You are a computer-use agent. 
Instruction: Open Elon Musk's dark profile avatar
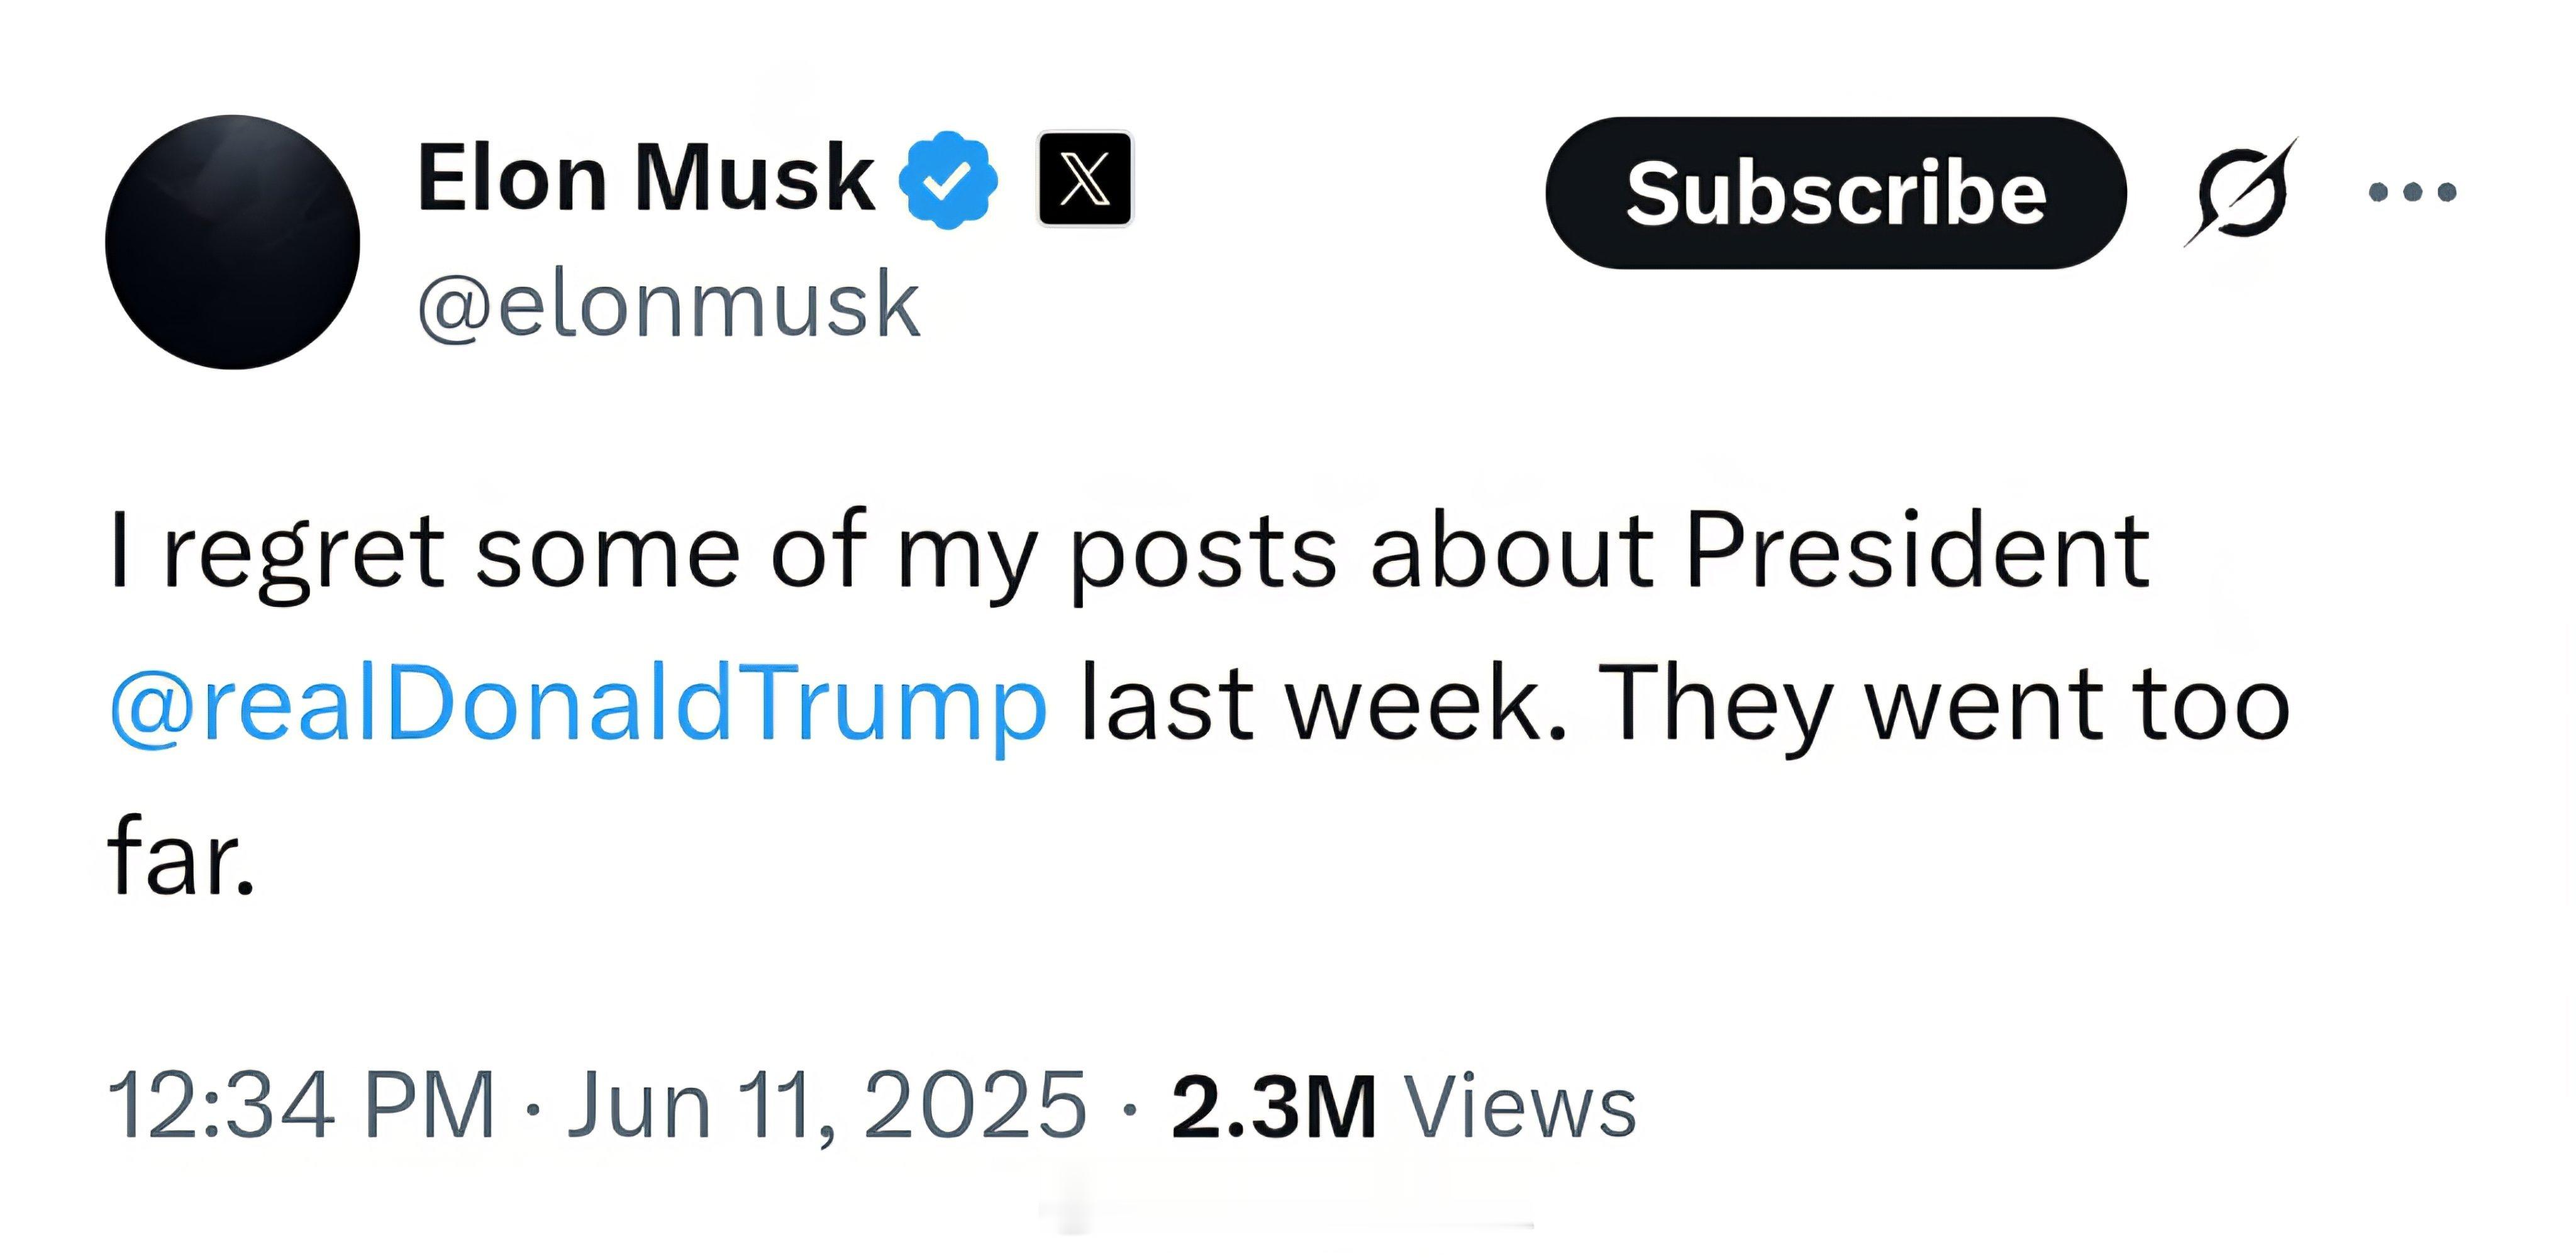[232, 242]
